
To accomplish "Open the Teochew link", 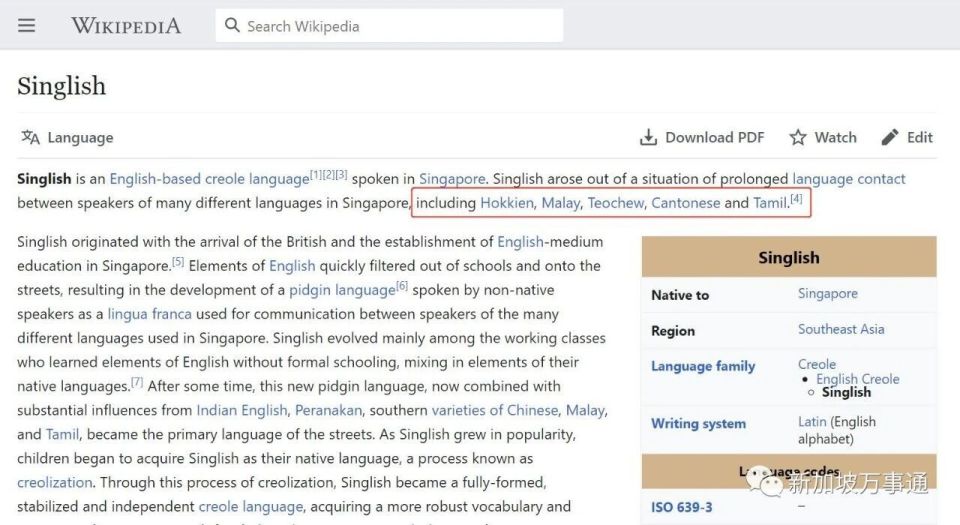I will tap(616, 203).
